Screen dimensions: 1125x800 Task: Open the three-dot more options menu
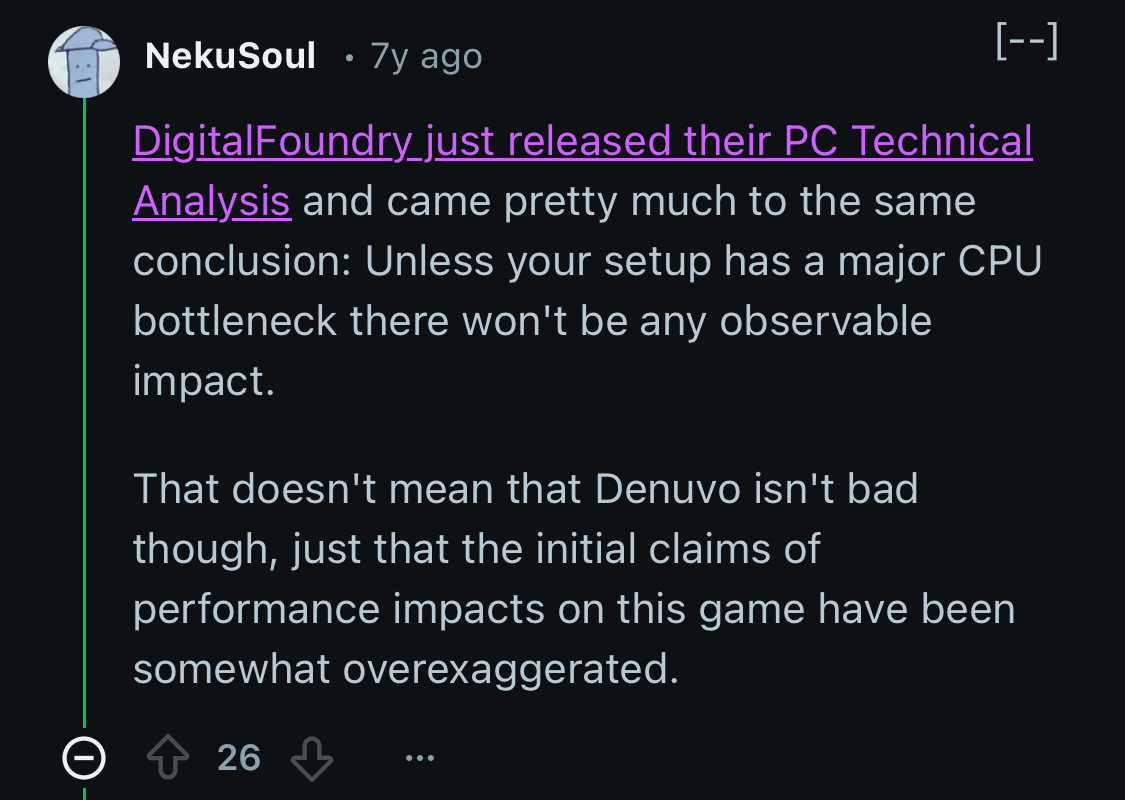pyautogui.click(x=420, y=759)
